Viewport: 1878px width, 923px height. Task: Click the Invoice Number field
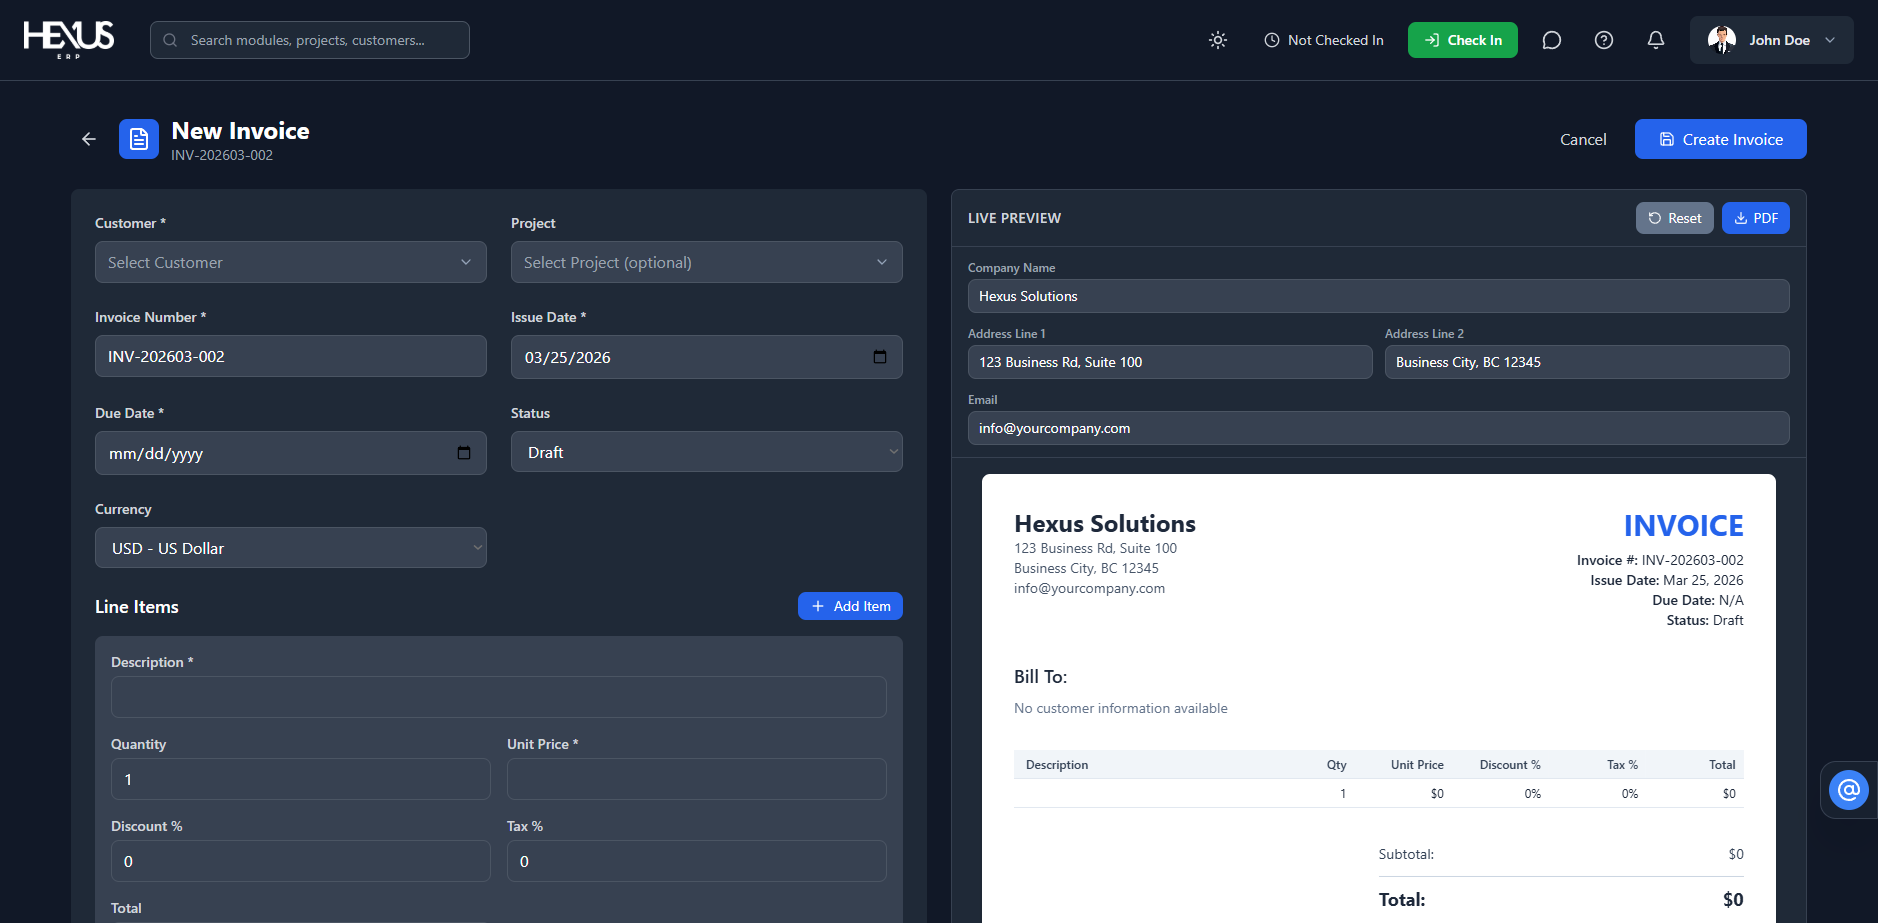pos(291,356)
